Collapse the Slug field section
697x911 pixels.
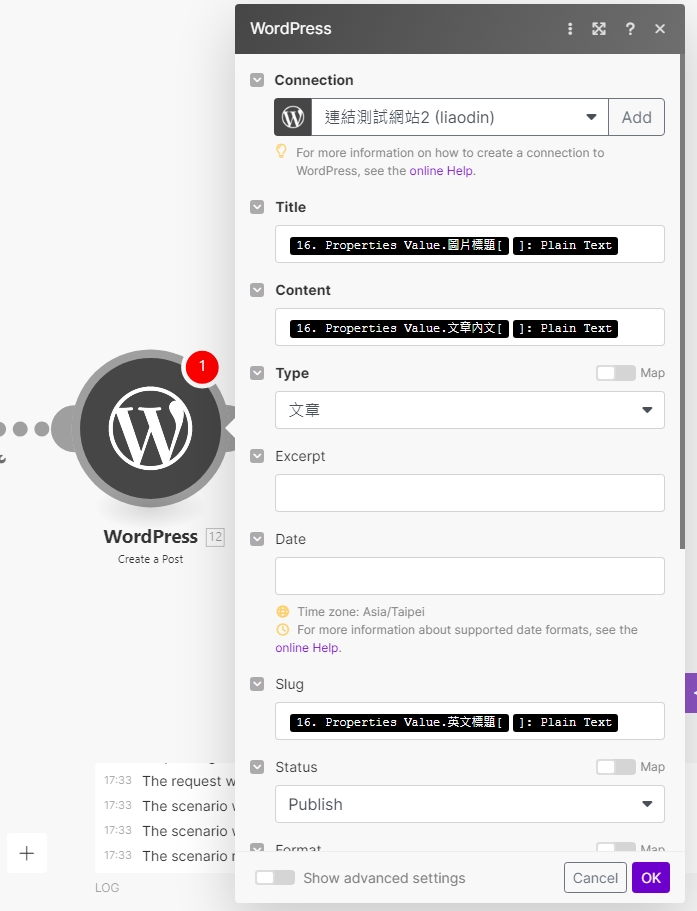(257, 684)
